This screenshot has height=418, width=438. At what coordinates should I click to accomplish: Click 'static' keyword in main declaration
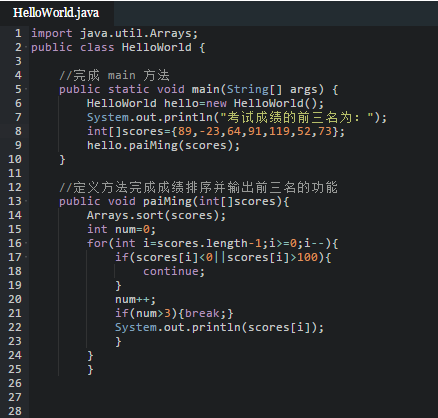click(128, 89)
